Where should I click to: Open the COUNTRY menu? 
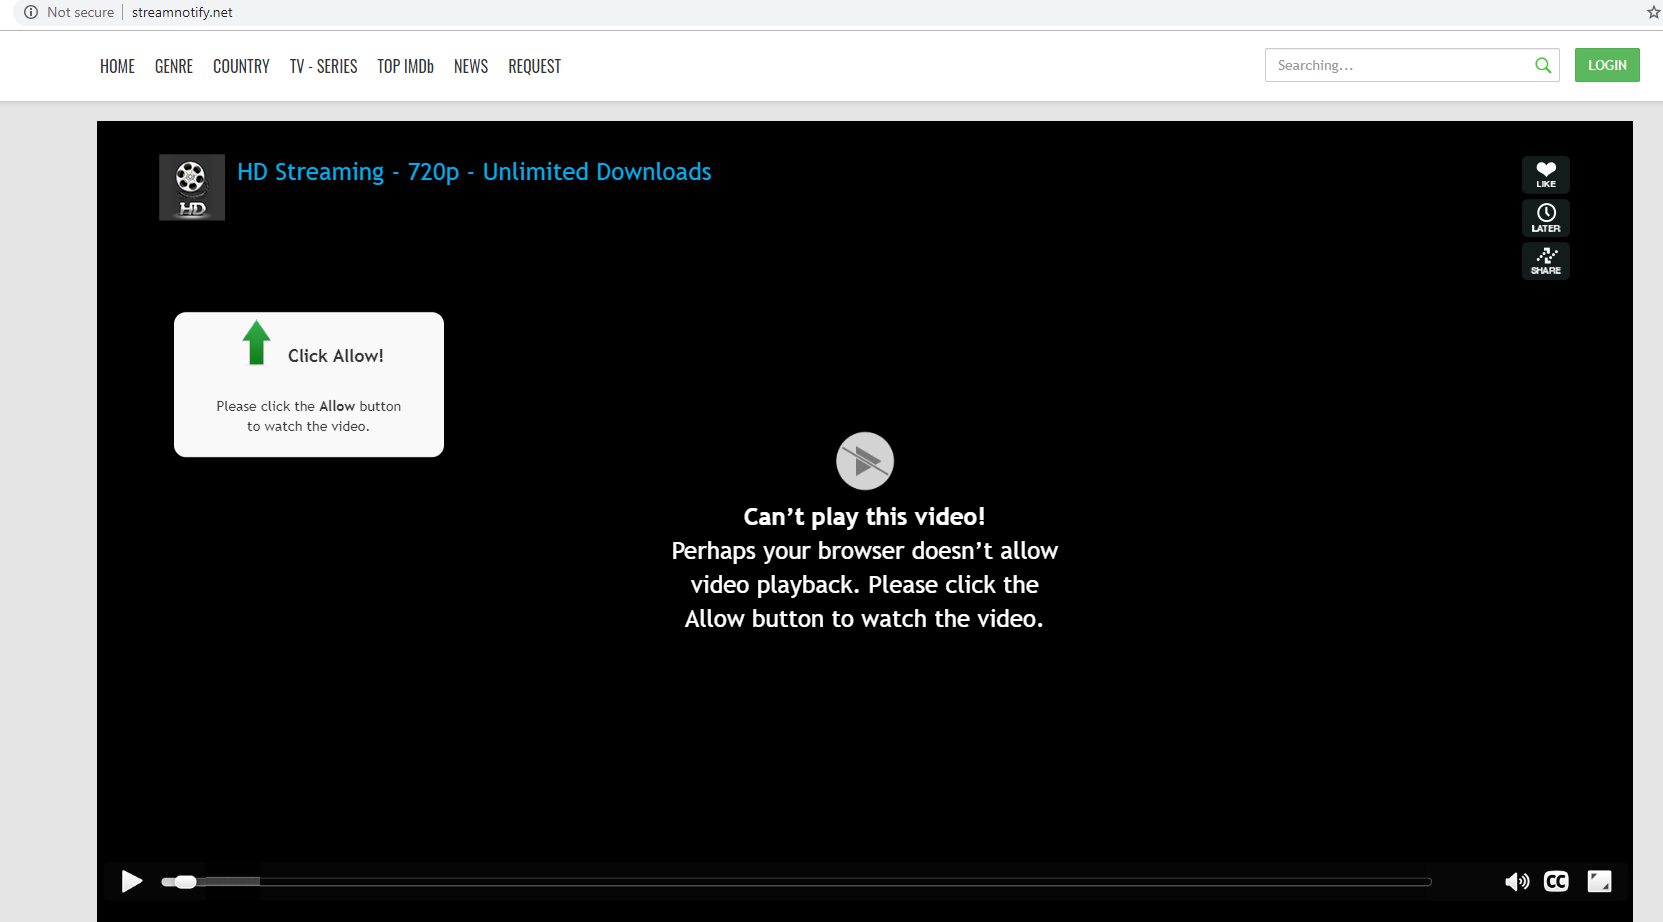241,66
